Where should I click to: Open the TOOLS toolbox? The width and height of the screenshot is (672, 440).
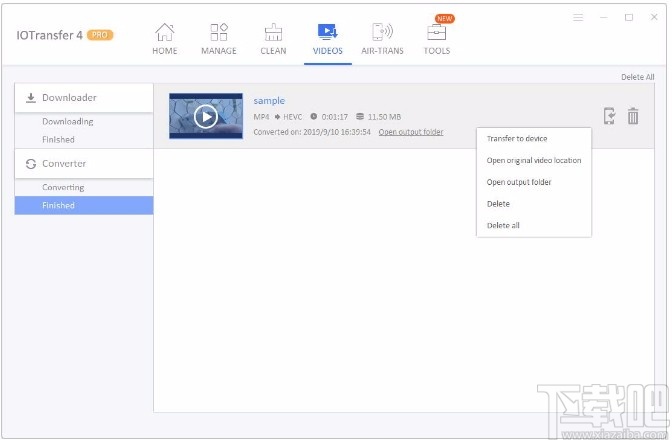click(x=437, y=39)
